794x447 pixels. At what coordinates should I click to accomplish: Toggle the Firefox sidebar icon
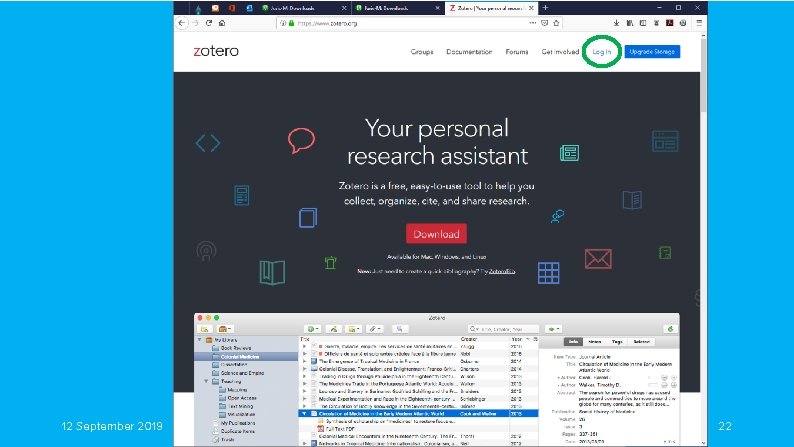[x=643, y=23]
